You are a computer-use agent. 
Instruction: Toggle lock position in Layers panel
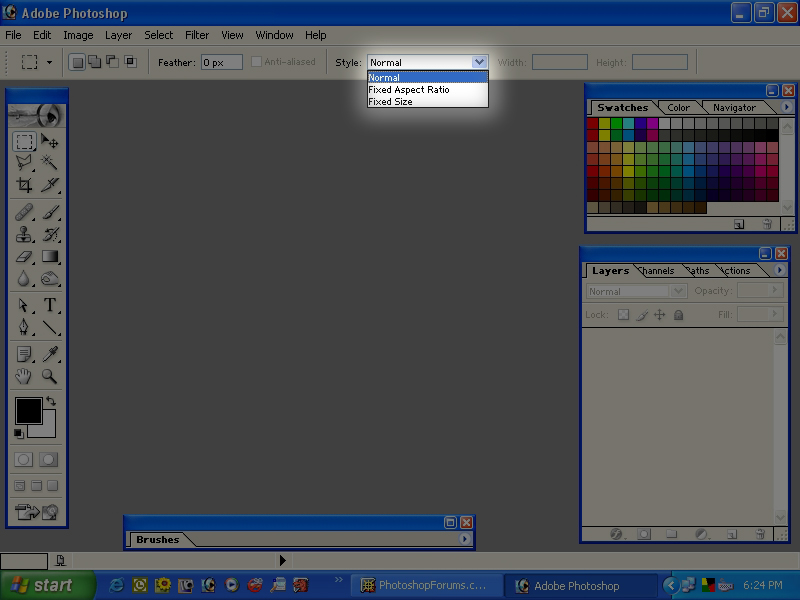[660, 315]
